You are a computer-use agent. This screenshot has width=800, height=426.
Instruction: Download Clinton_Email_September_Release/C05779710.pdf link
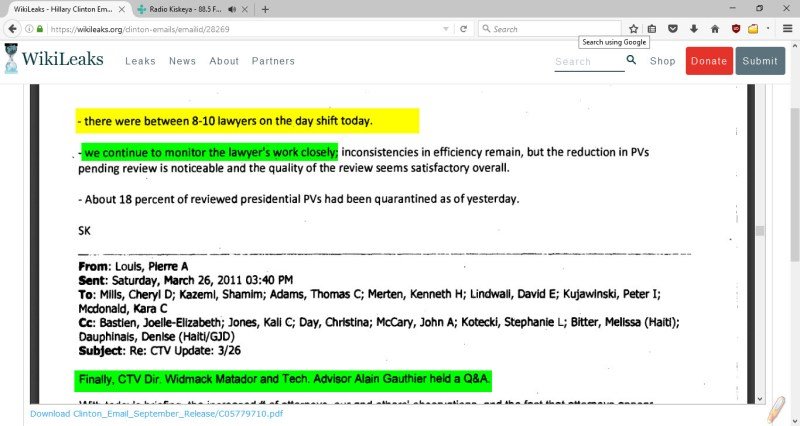click(x=156, y=414)
